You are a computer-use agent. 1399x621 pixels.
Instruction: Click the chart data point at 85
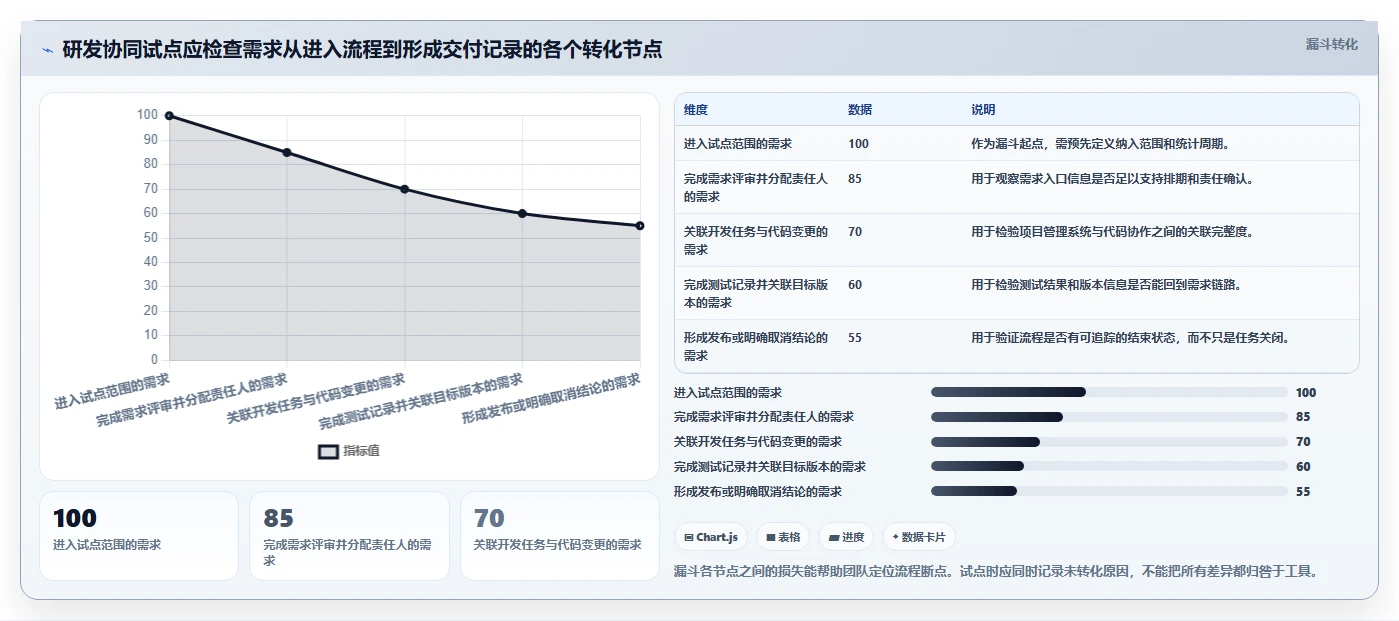287,152
